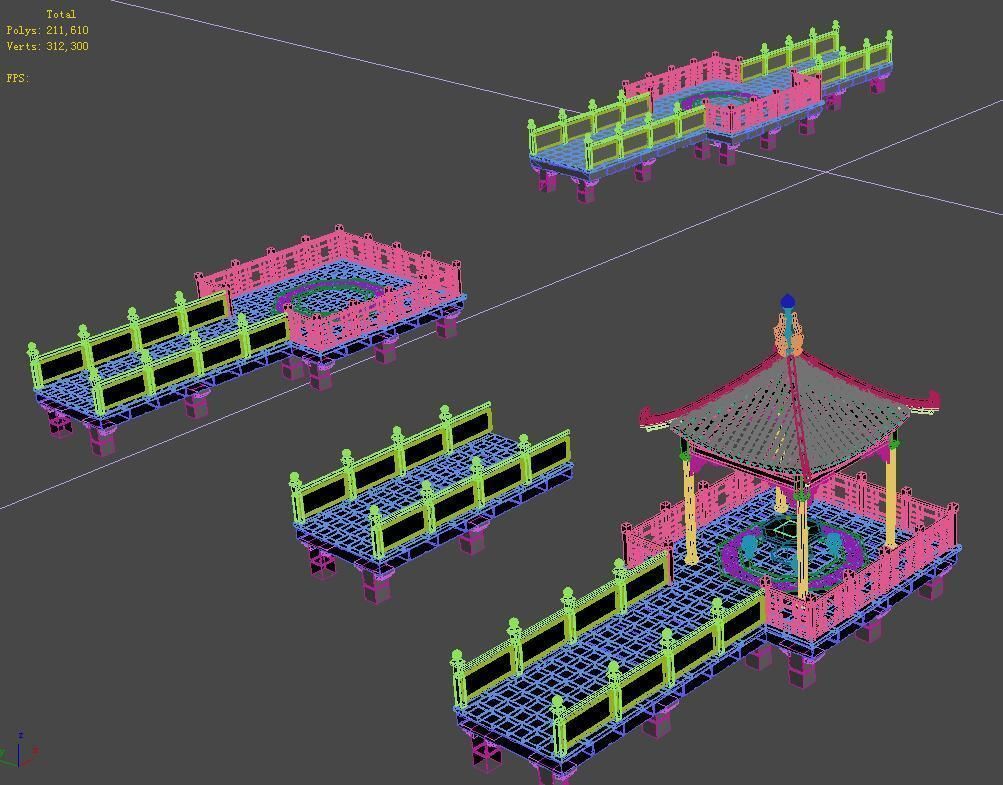Click the "Polys: 211,610" statistic
Image resolution: width=1003 pixels, height=785 pixels.
coord(47,30)
